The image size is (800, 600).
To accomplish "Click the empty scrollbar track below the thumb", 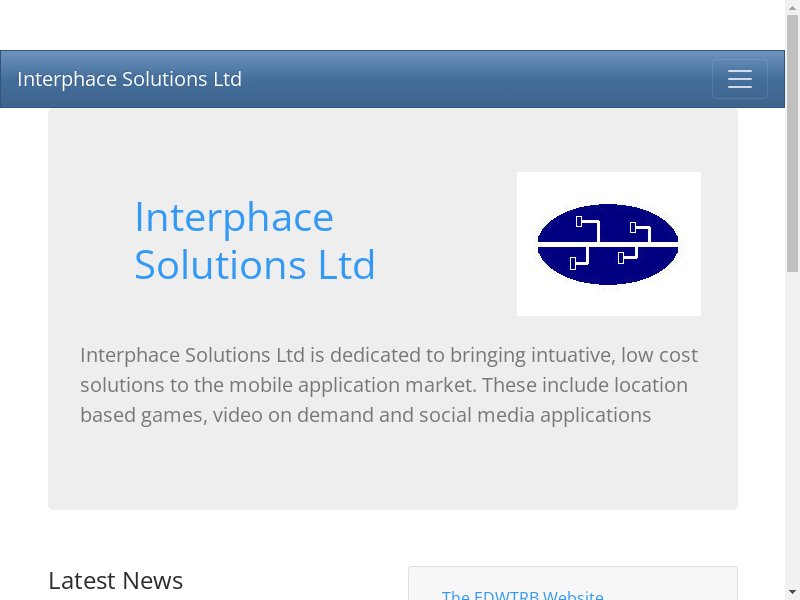I will tap(792, 430).
